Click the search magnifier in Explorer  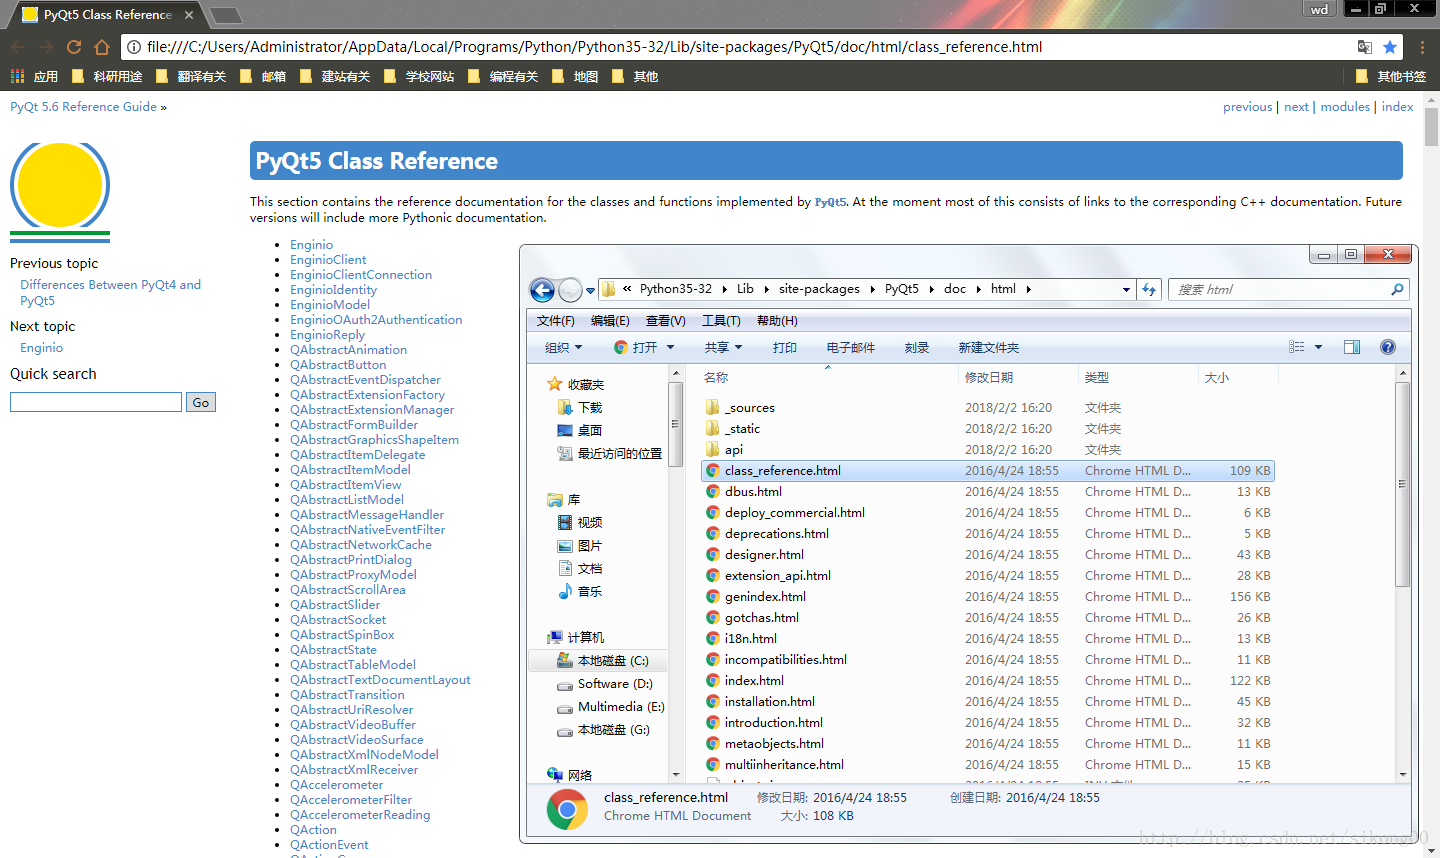coord(1397,289)
